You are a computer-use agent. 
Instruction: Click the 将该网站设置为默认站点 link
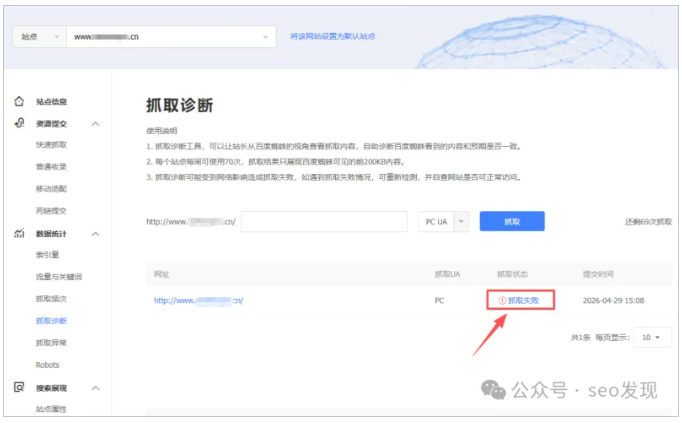click(x=333, y=37)
